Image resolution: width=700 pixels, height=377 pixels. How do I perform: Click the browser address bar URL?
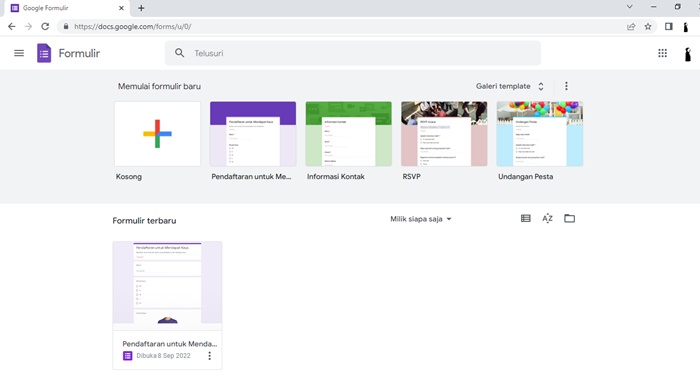click(133, 26)
